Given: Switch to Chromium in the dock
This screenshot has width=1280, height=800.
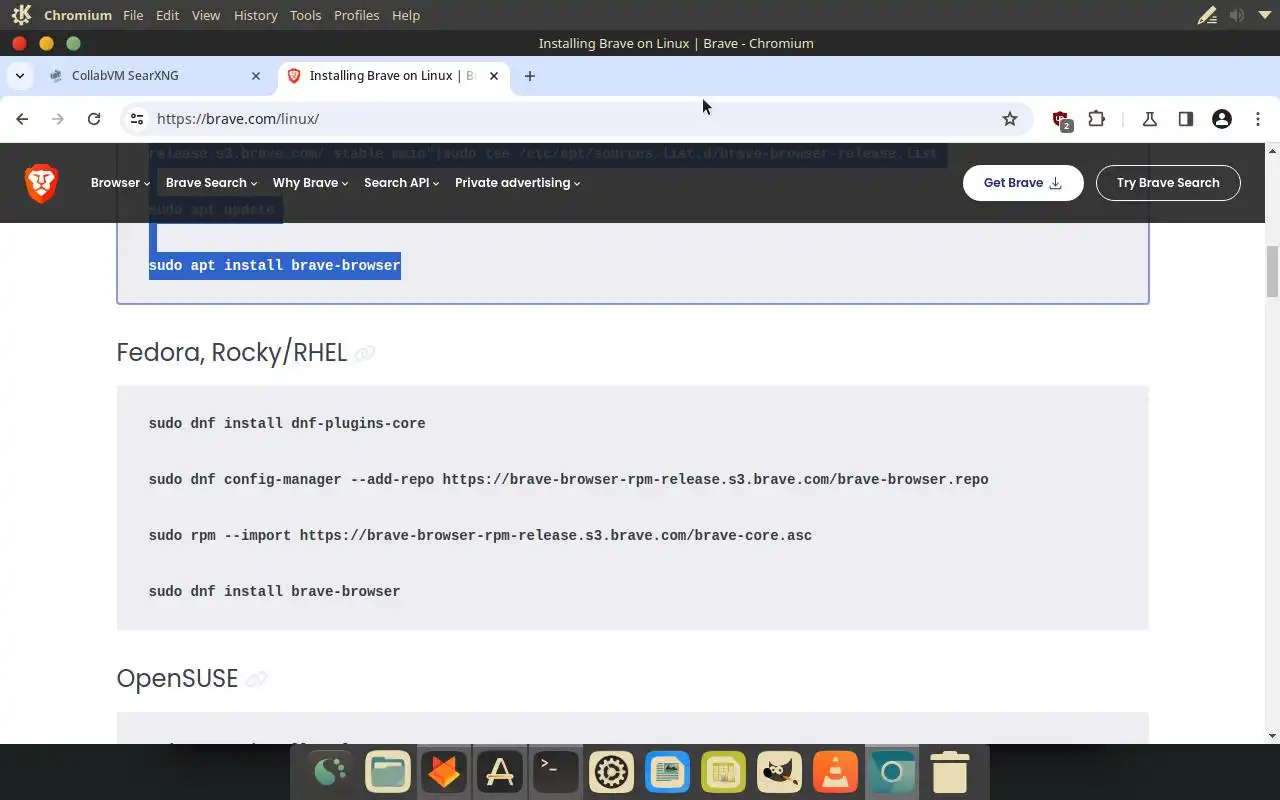Looking at the screenshot, I should coord(891,772).
